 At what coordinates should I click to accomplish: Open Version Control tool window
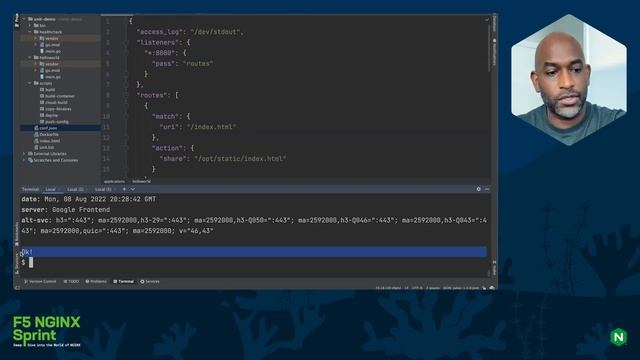pos(40,282)
